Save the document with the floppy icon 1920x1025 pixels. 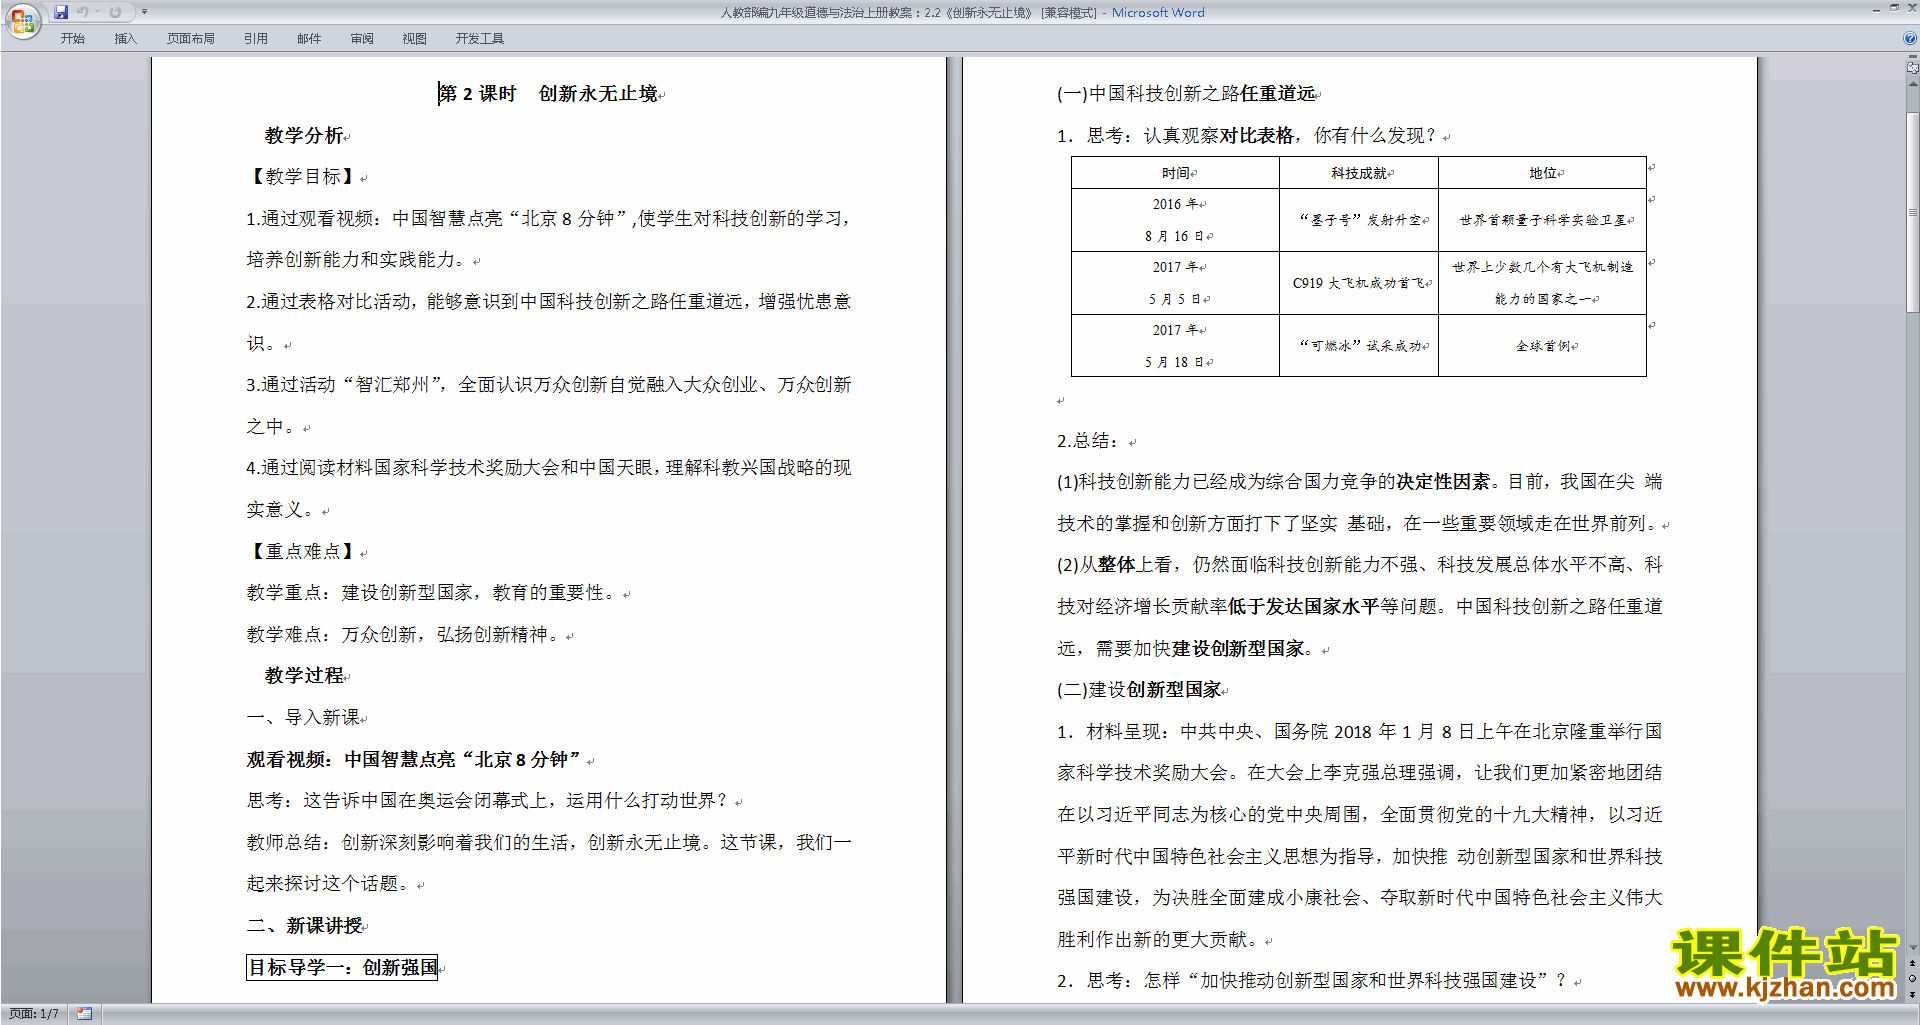click(x=61, y=12)
